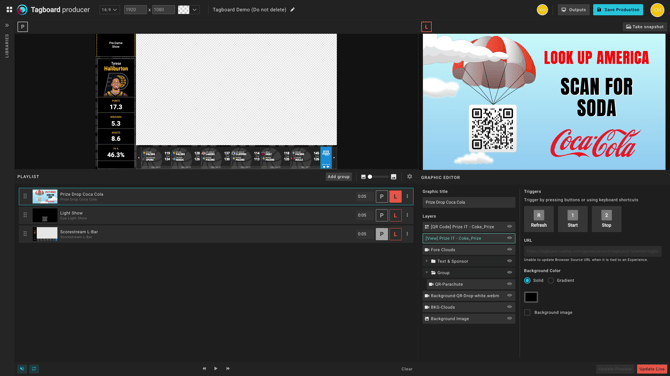The width and height of the screenshot is (670, 376).
Task: Toggle preview P for Prize Drop Coca Cola
Action: click(382, 197)
